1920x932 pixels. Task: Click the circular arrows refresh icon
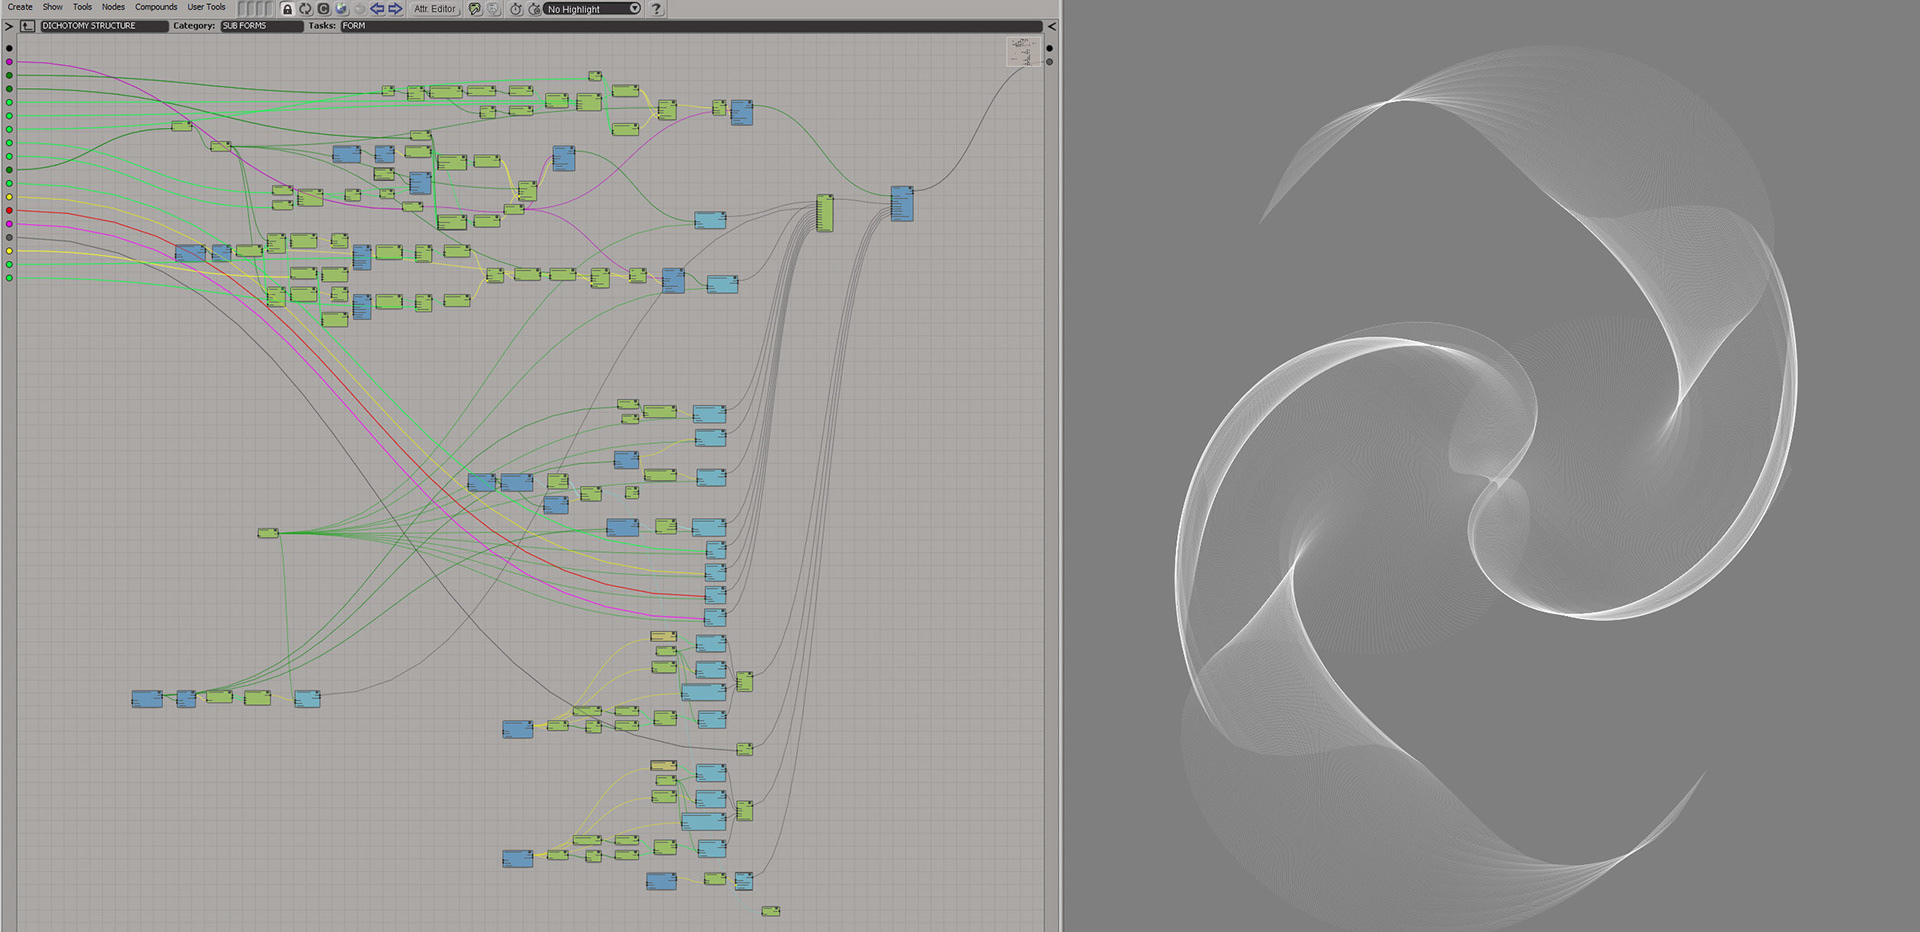306,9
